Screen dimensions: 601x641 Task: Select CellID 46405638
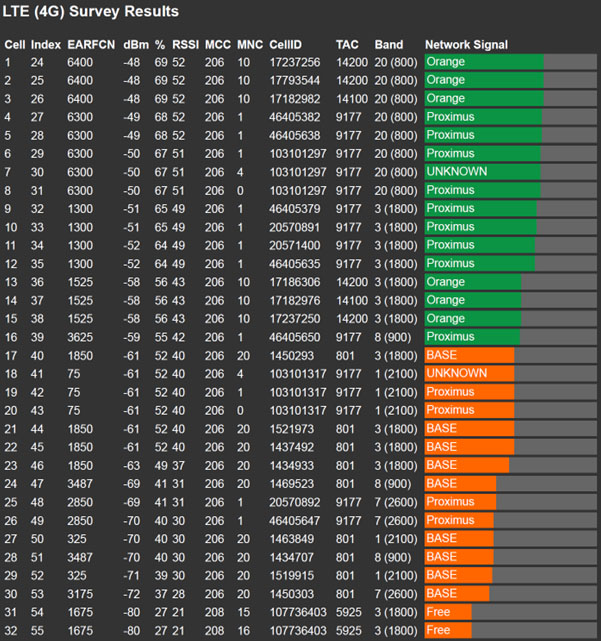295,136
